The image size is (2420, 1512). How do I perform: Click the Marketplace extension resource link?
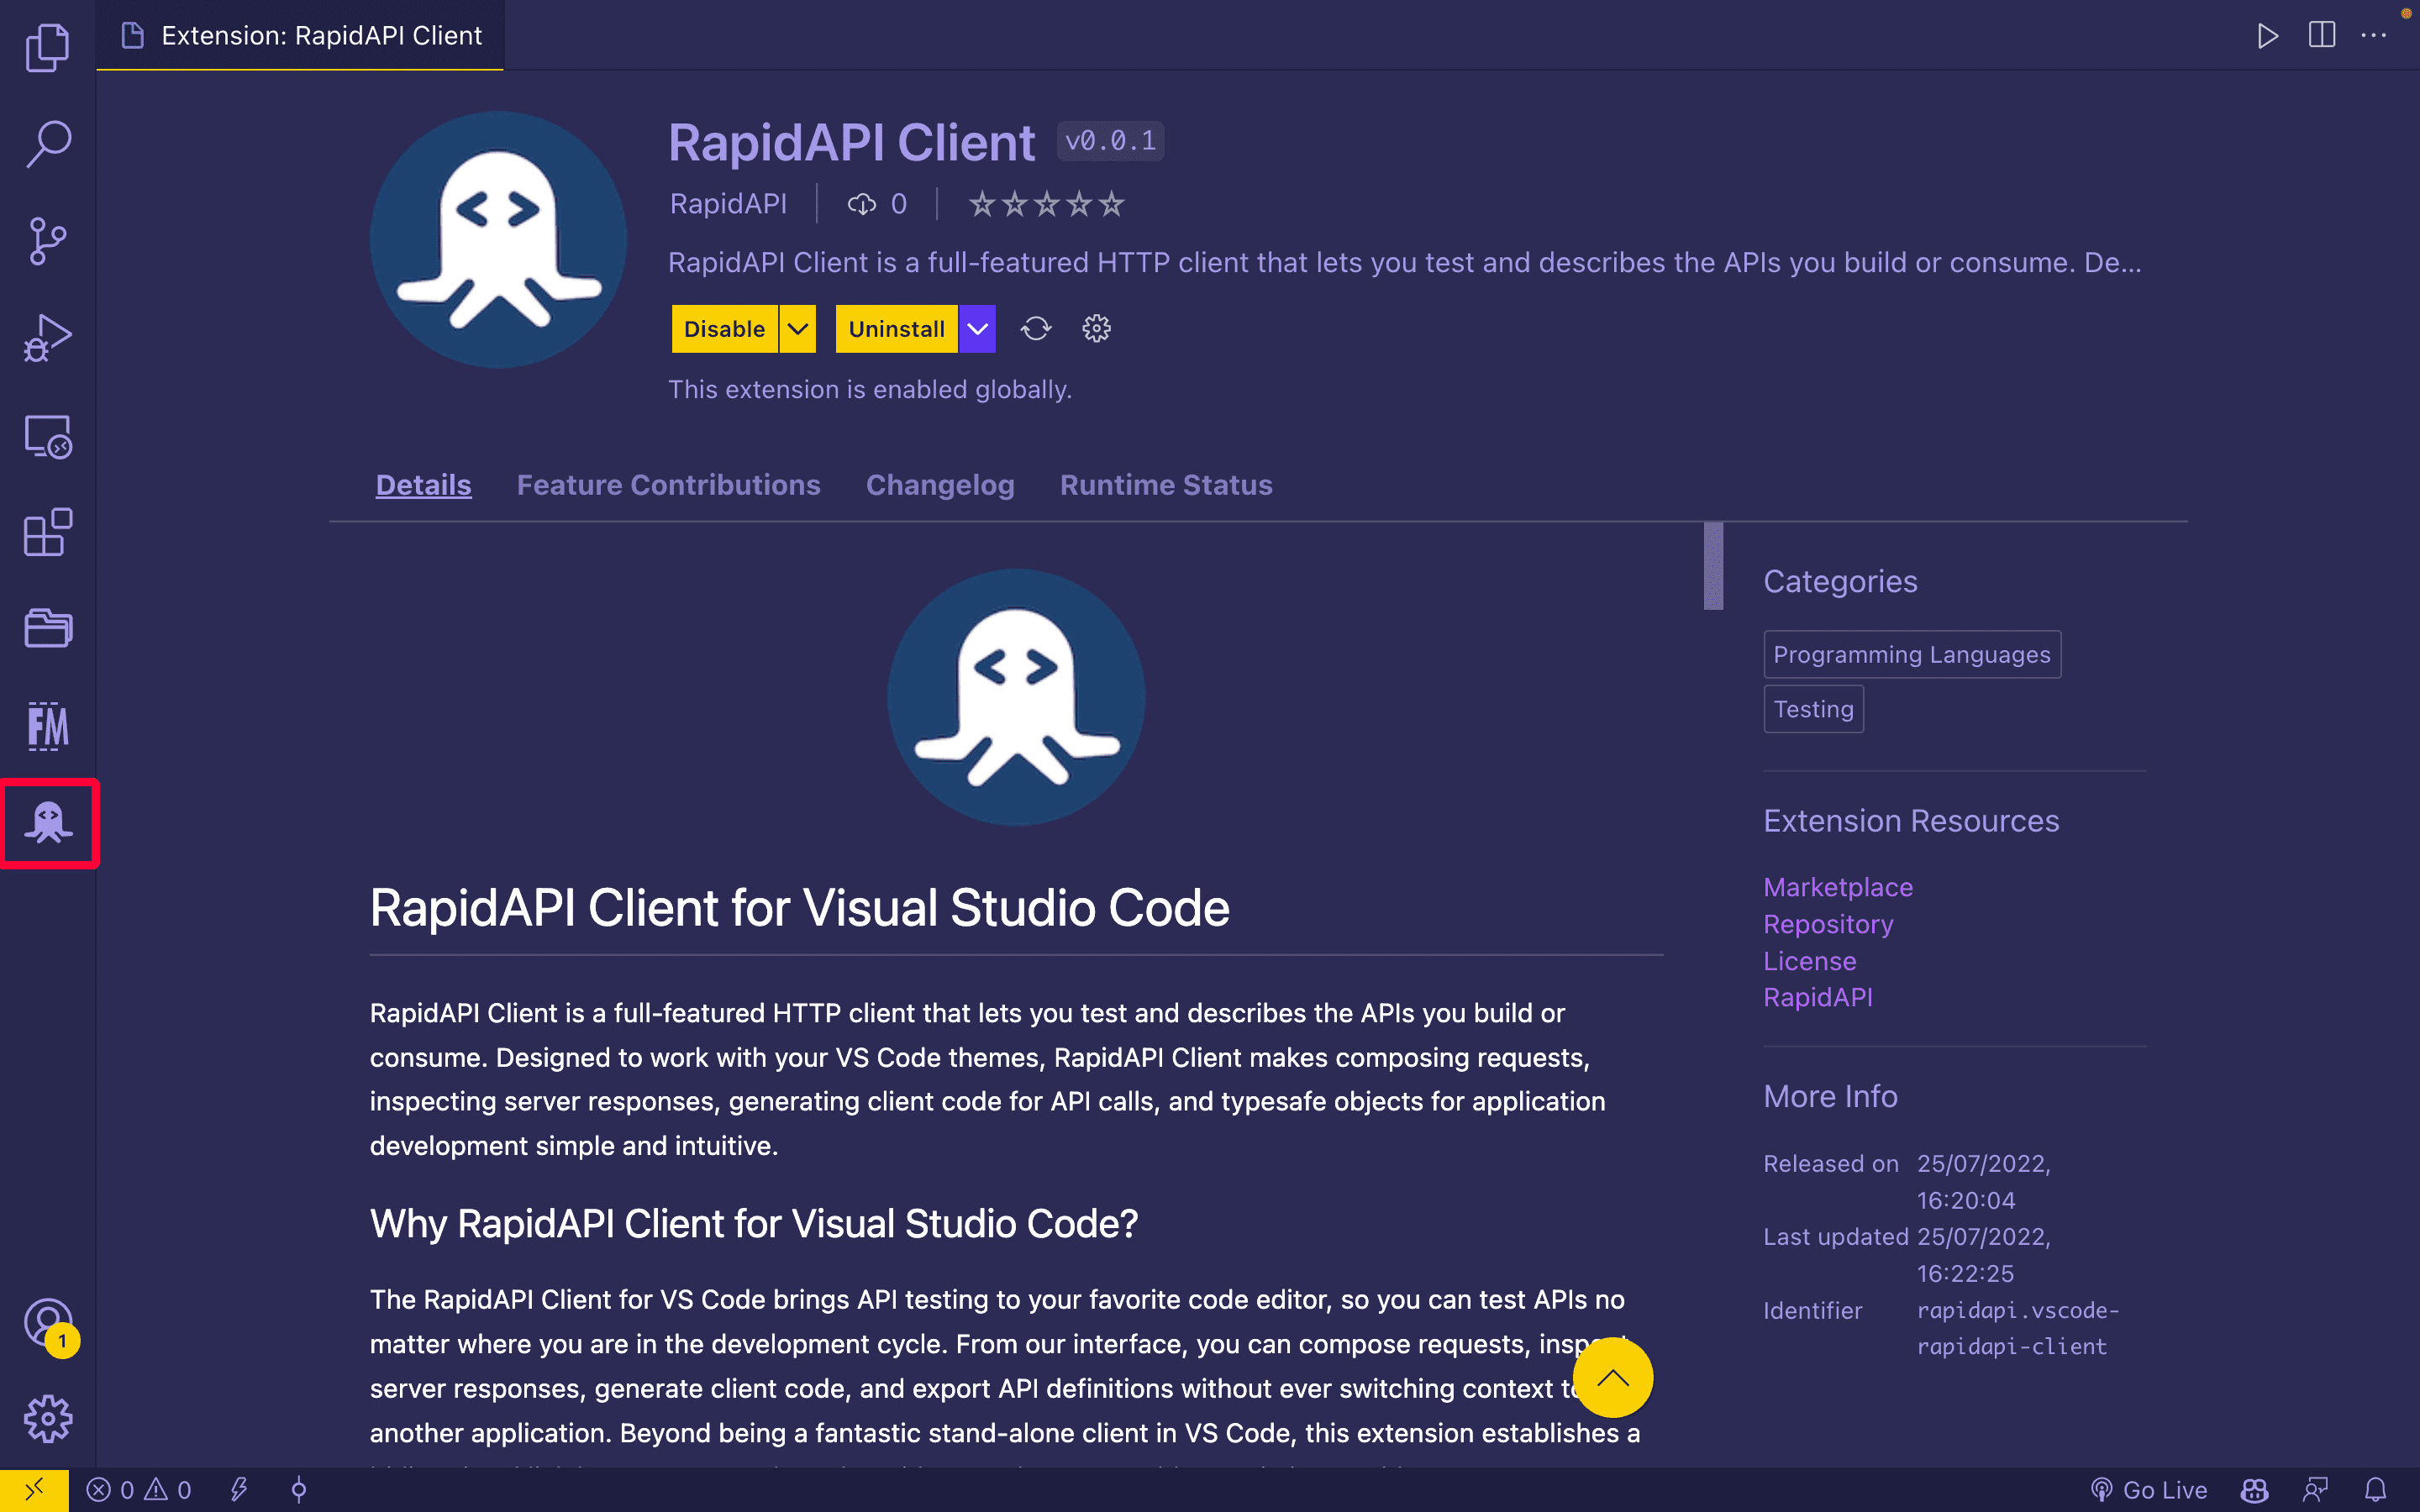point(1836,885)
